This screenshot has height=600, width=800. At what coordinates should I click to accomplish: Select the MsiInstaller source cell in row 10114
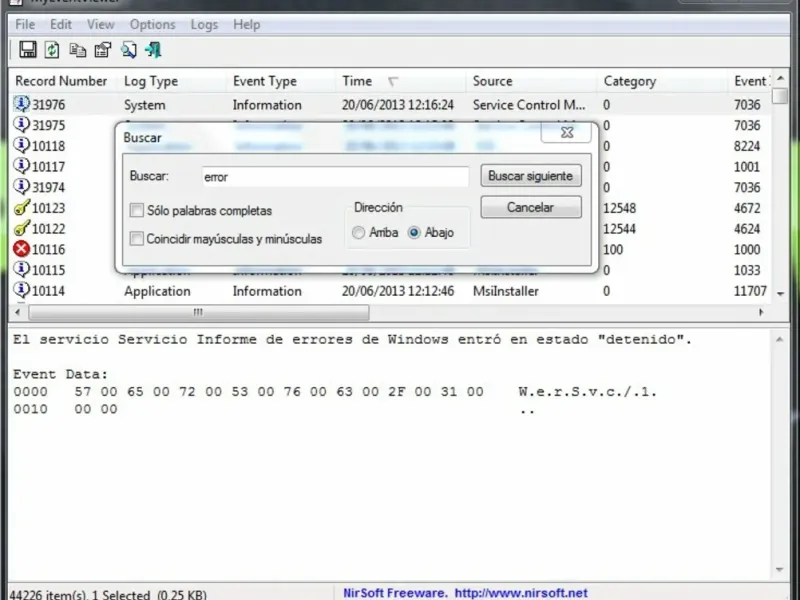505,291
